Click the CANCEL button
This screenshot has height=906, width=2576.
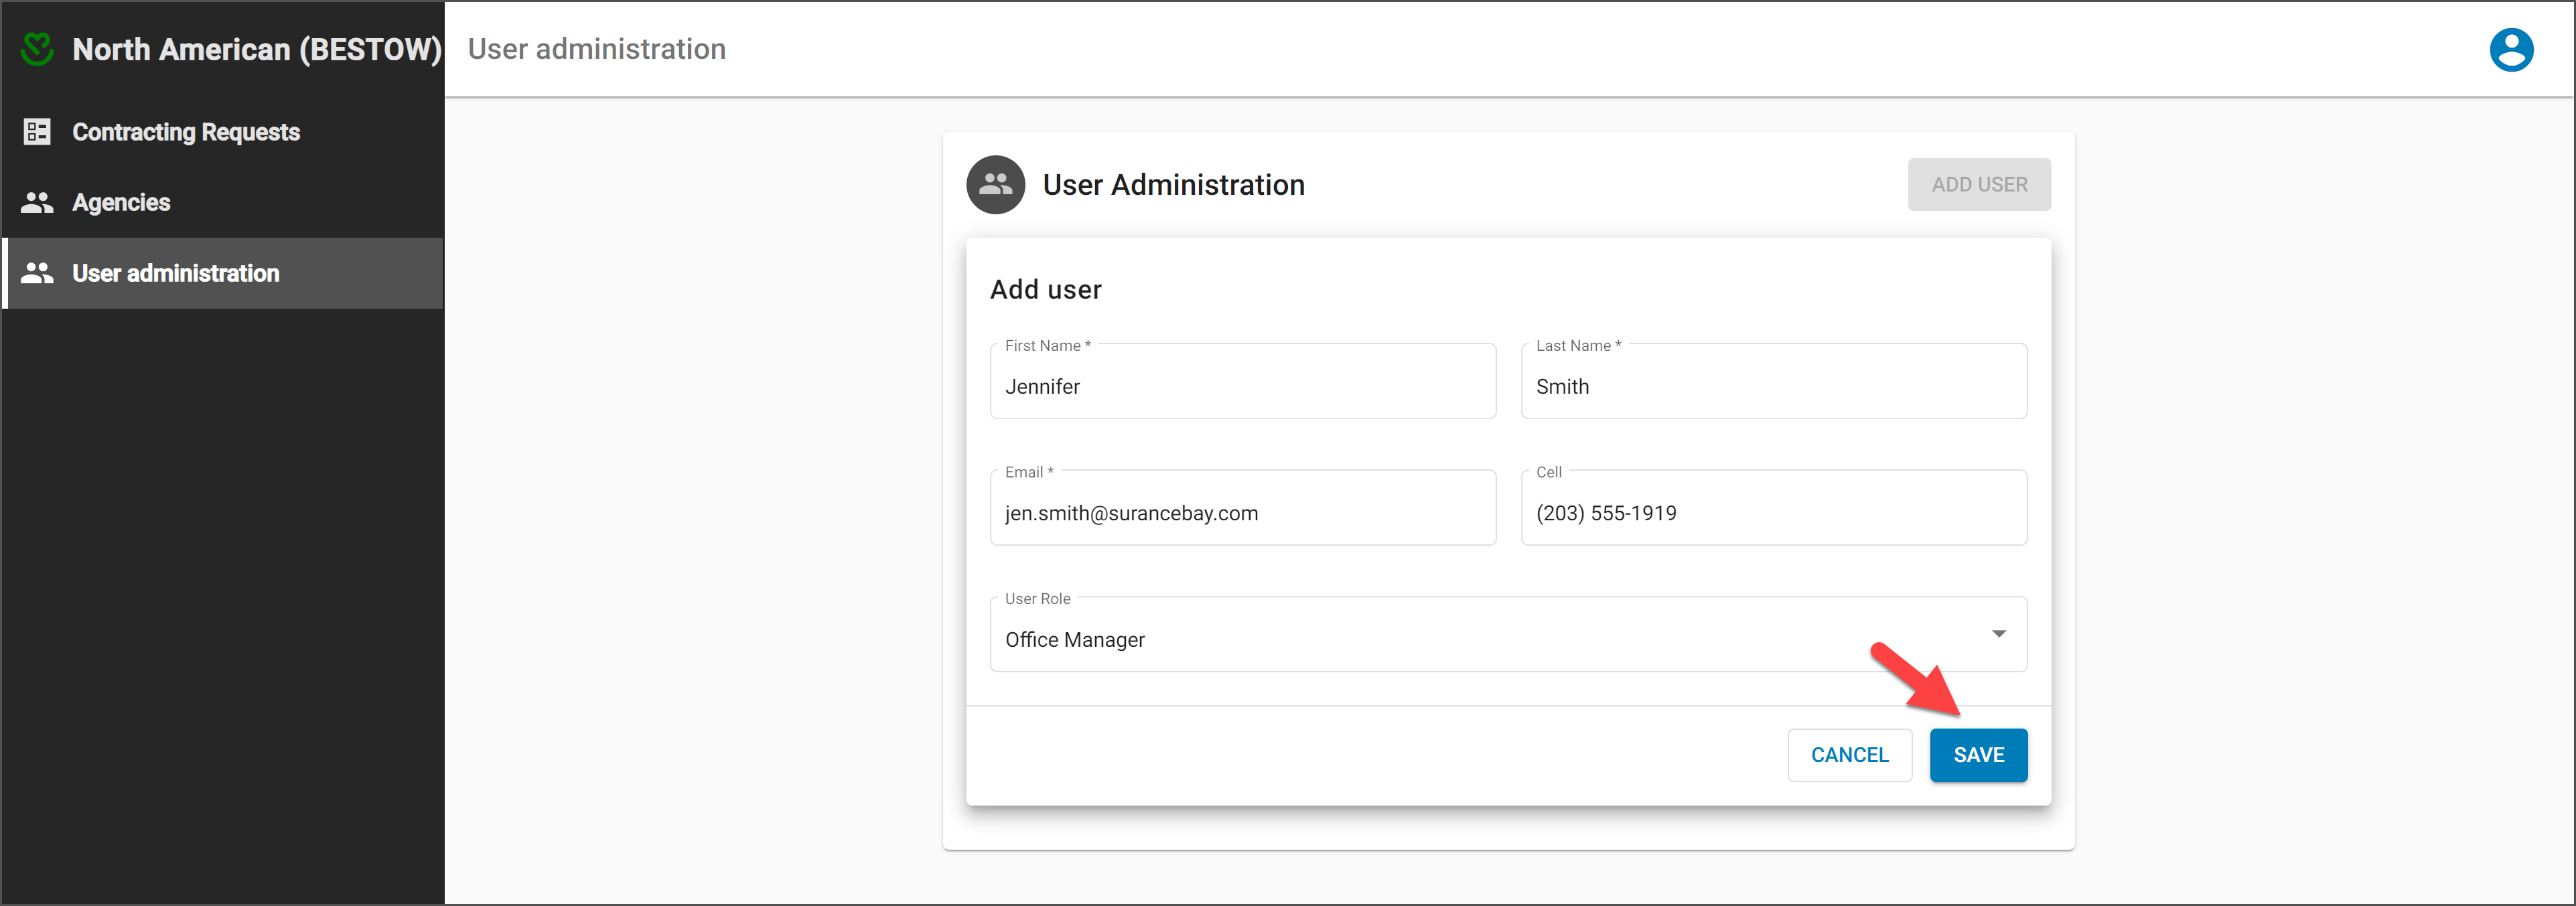coord(1849,755)
